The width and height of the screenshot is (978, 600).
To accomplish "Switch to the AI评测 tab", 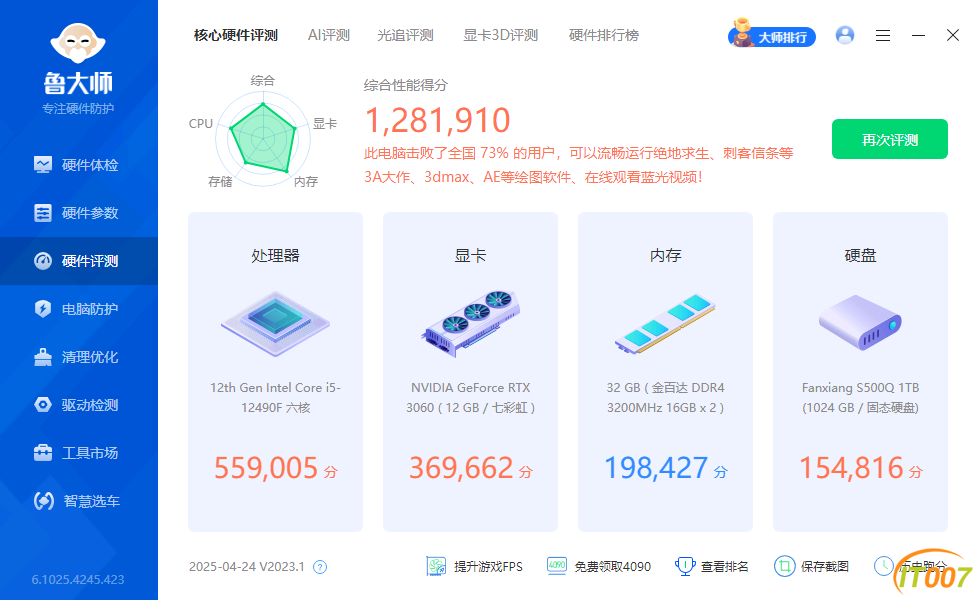I will pyautogui.click(x=329, y=36).
